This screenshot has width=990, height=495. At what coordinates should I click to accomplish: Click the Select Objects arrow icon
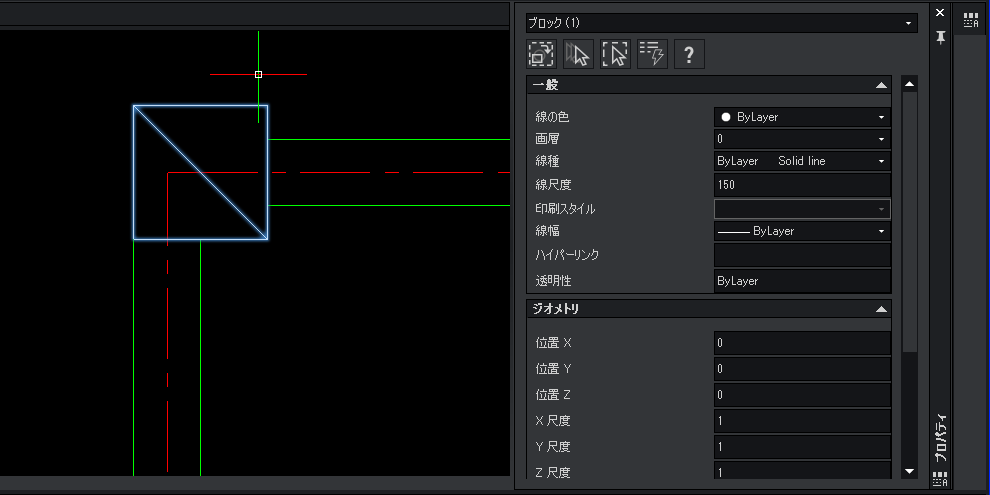(x=578, y=54)
